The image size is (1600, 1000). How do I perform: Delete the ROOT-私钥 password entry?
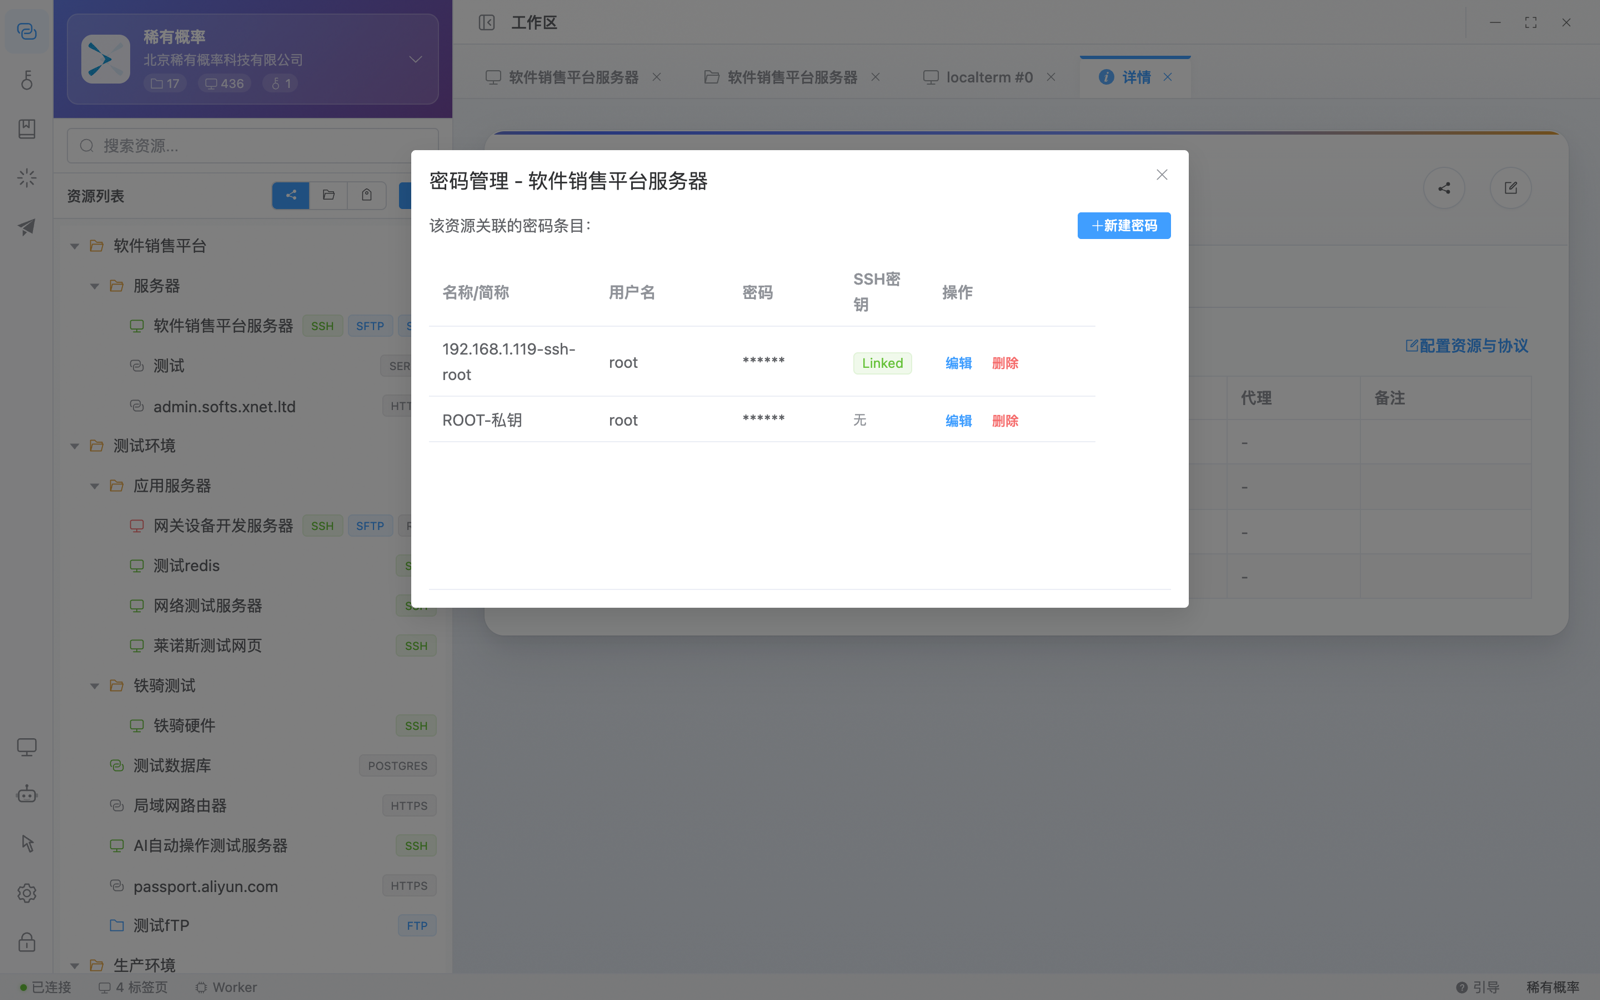pos(1005,421)
